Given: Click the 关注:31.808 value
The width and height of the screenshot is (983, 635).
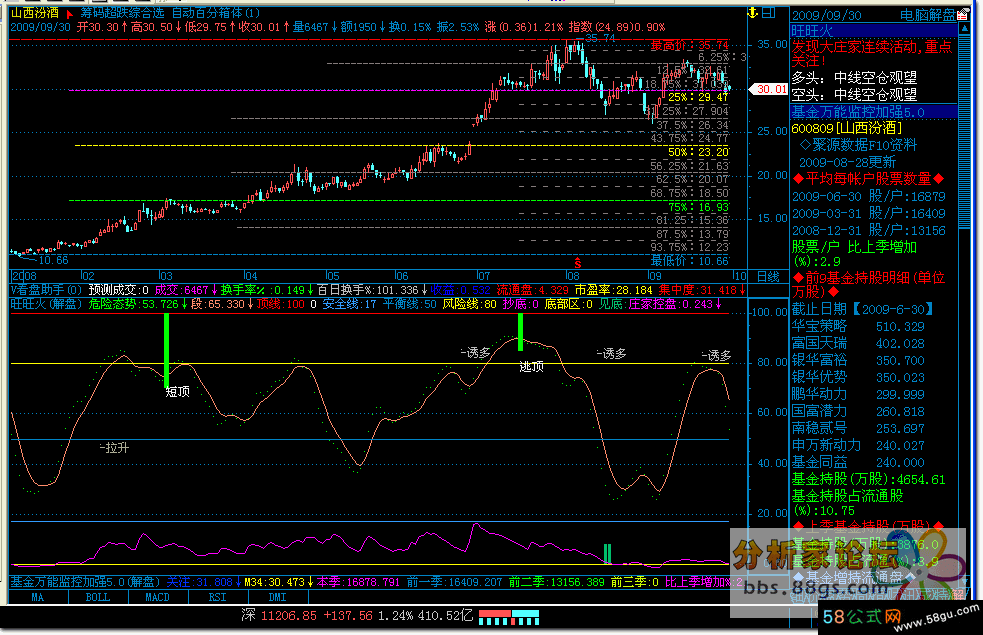Looking at the screenshot, I should click(x=204, y=582).
